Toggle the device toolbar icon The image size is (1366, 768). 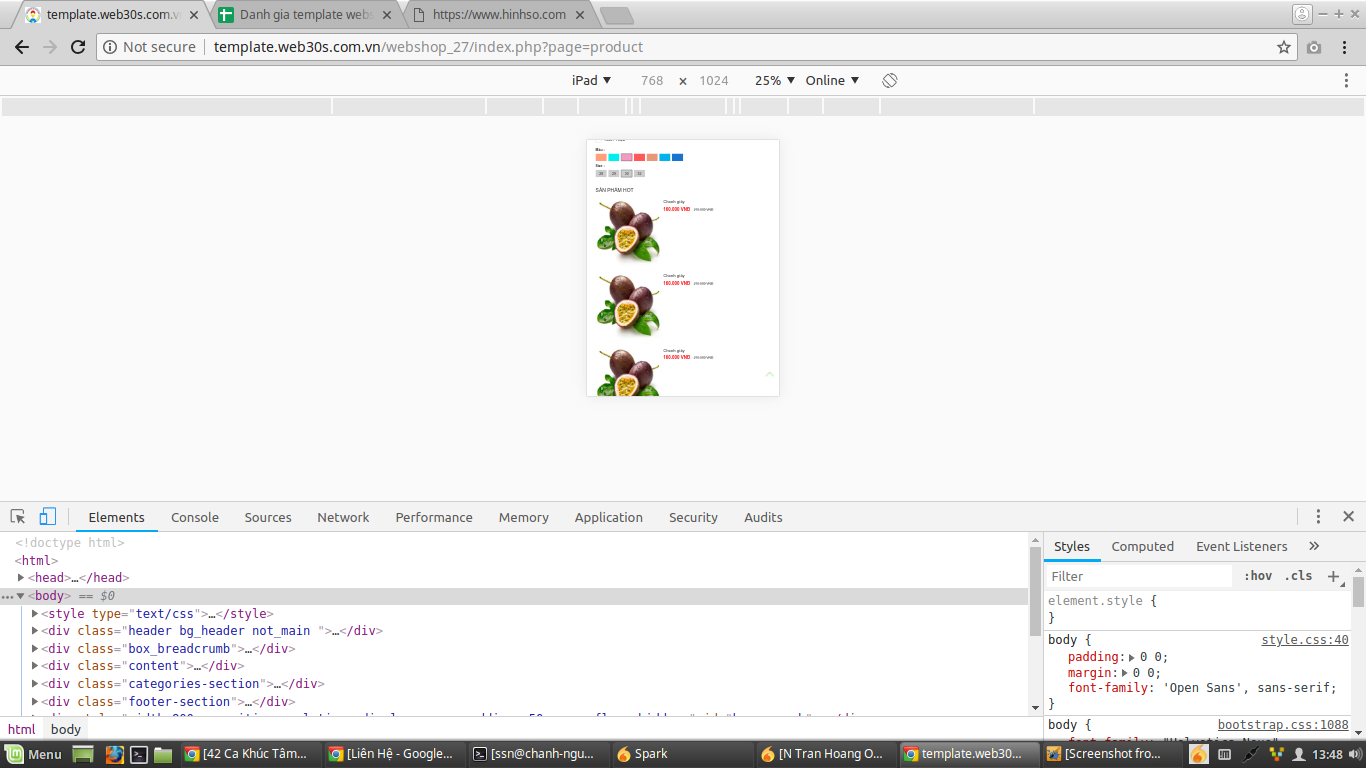point(47,517)
